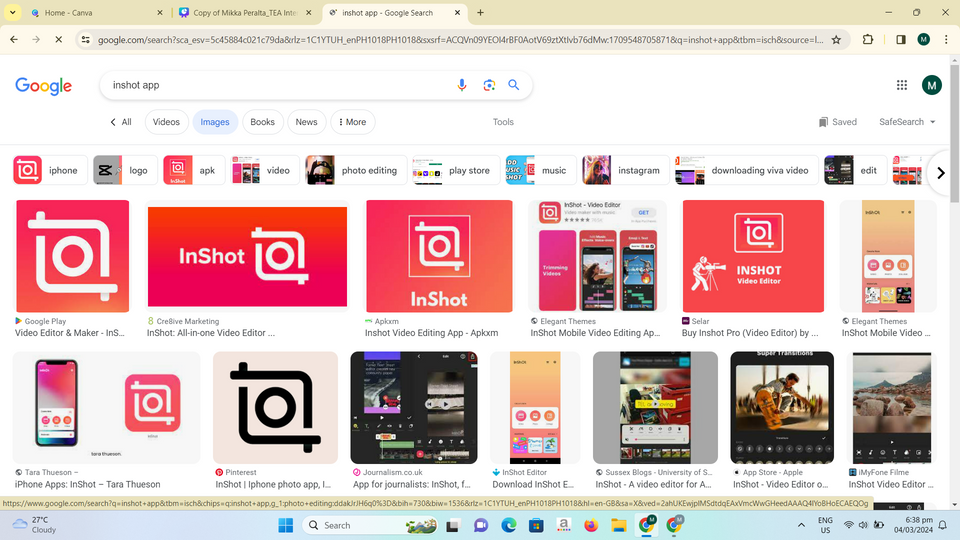Image resolution: width=960 pixels, height=540 pixels.
Task: Open File Explorer from taskbar
Action: click(x=618, y=525)
